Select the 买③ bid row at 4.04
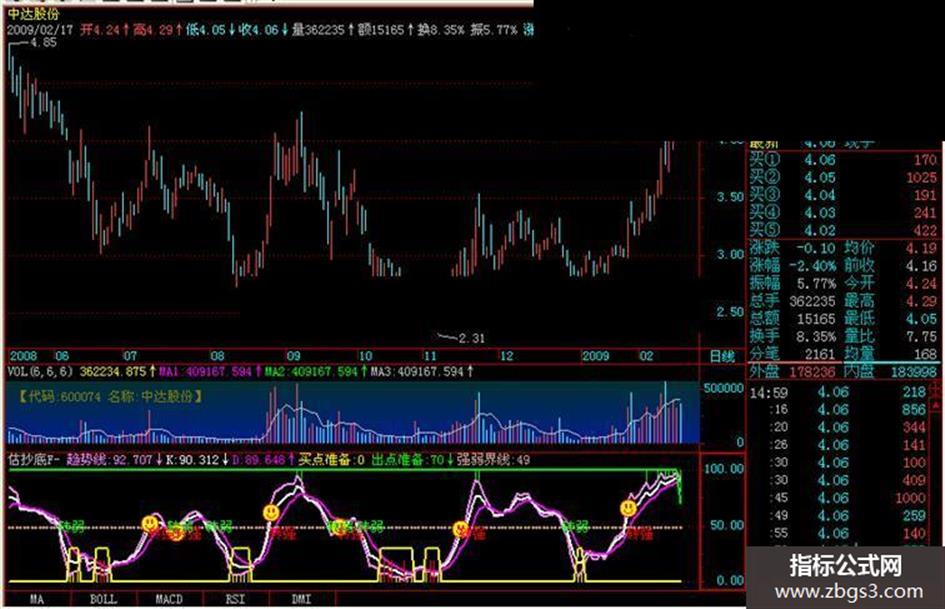The image size is (945, 609). pos(843,195)
